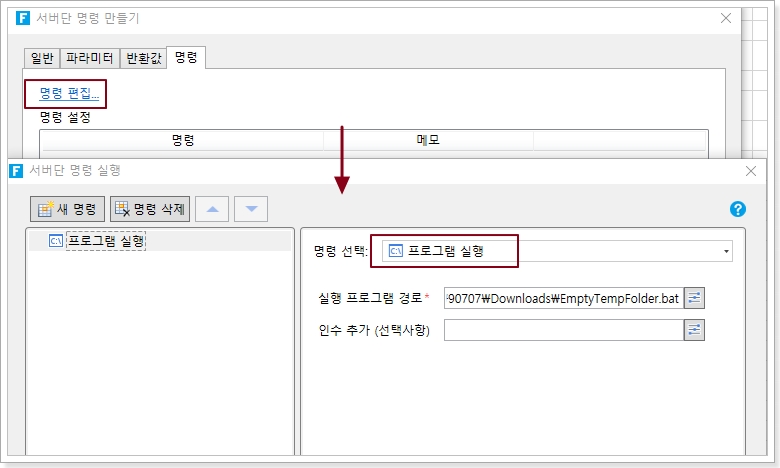Move command down with the down arrow
Screen dimensions: 780x468
(x=251, y=208)
